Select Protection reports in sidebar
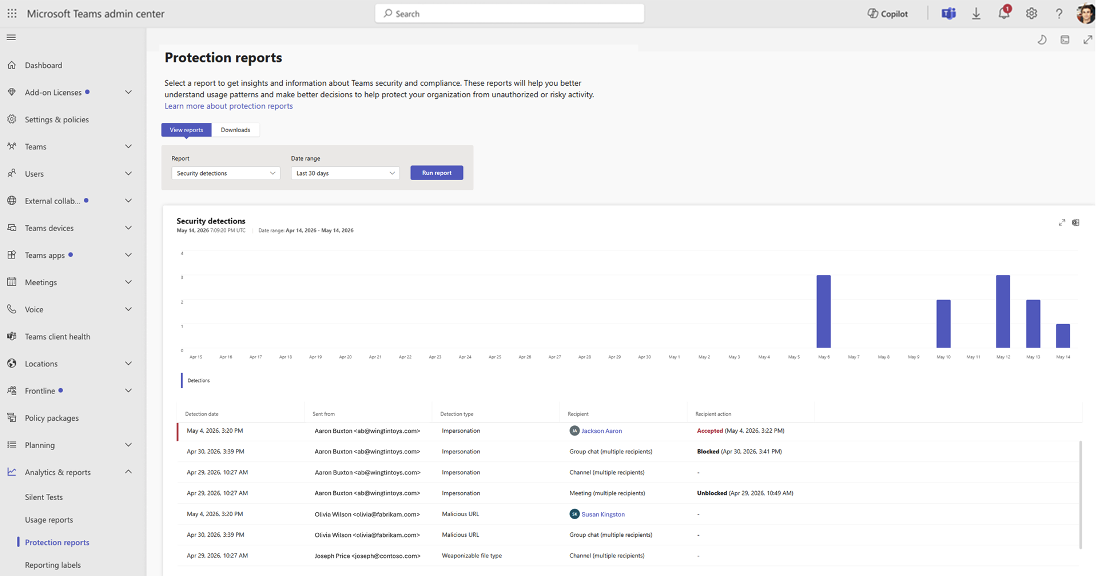Image resolution: width=1100 pixels, height=576 pixels. point(57,542)
